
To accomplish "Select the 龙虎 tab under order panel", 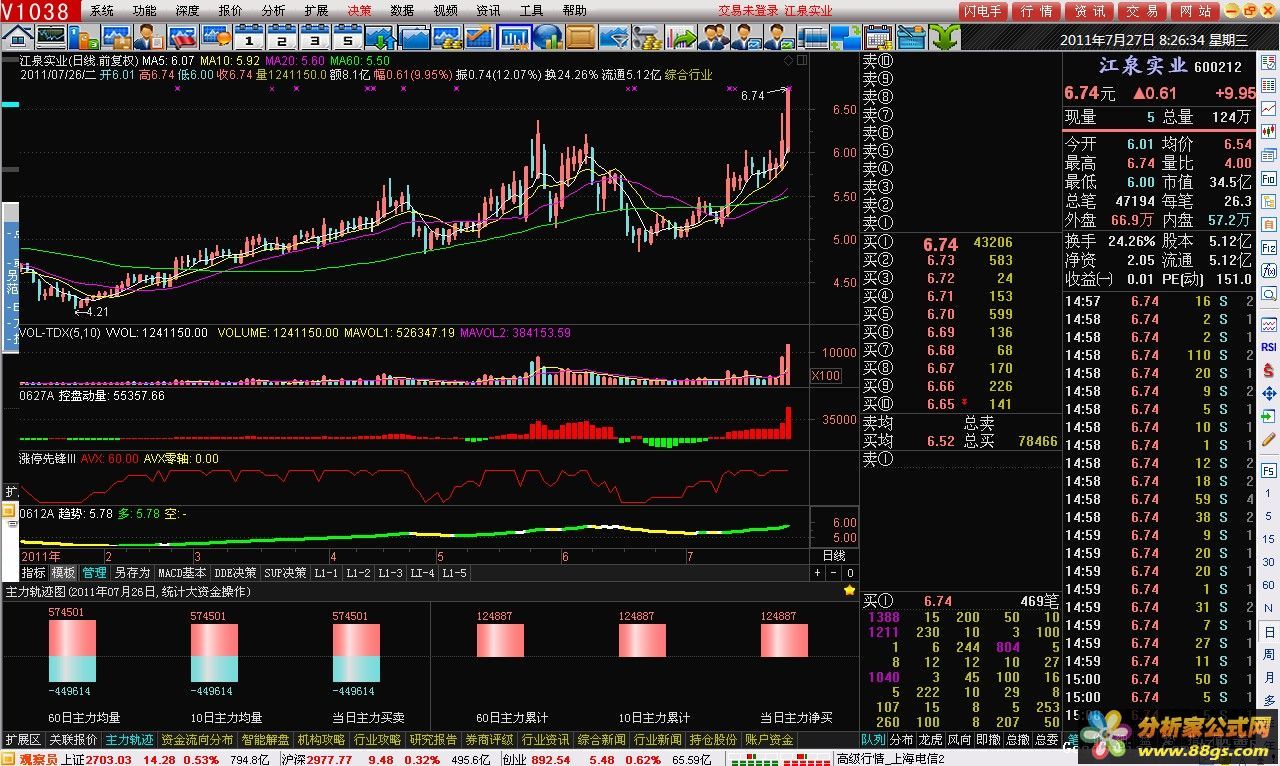I will click(x=931, y=740).
